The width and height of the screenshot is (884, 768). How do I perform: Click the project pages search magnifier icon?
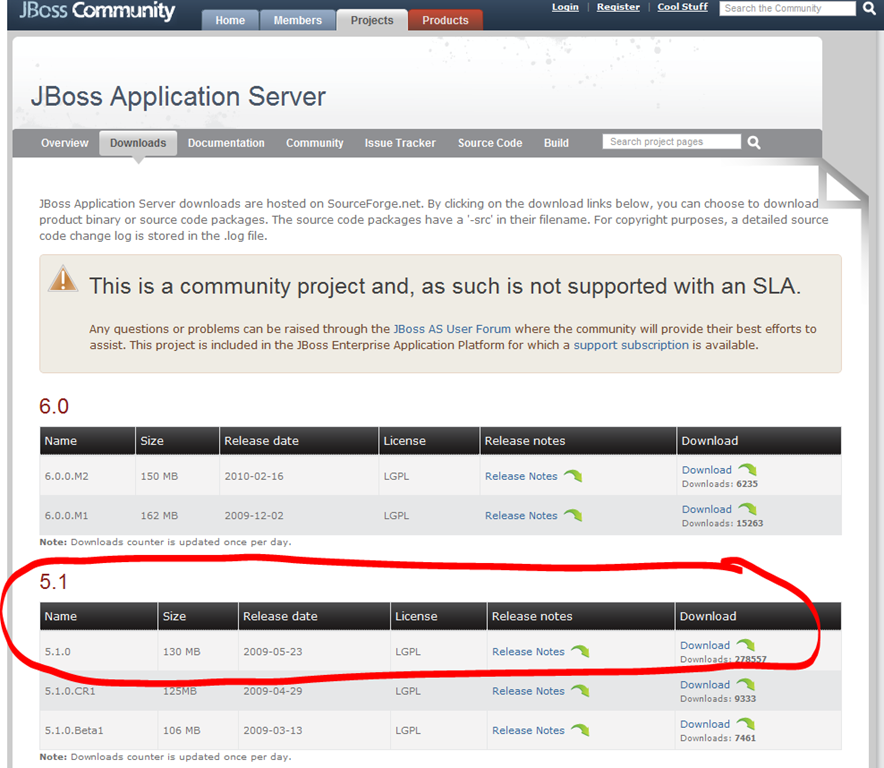coord(754,143)
